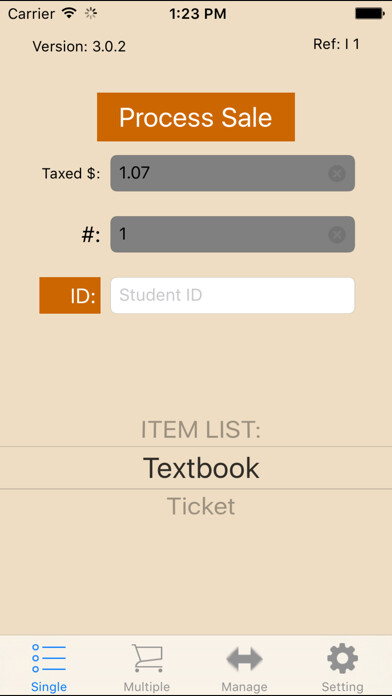The height and width of the screenshot is (696, 392).
Task: Select Textbook in the item picker
Action: tap(201, 468)
